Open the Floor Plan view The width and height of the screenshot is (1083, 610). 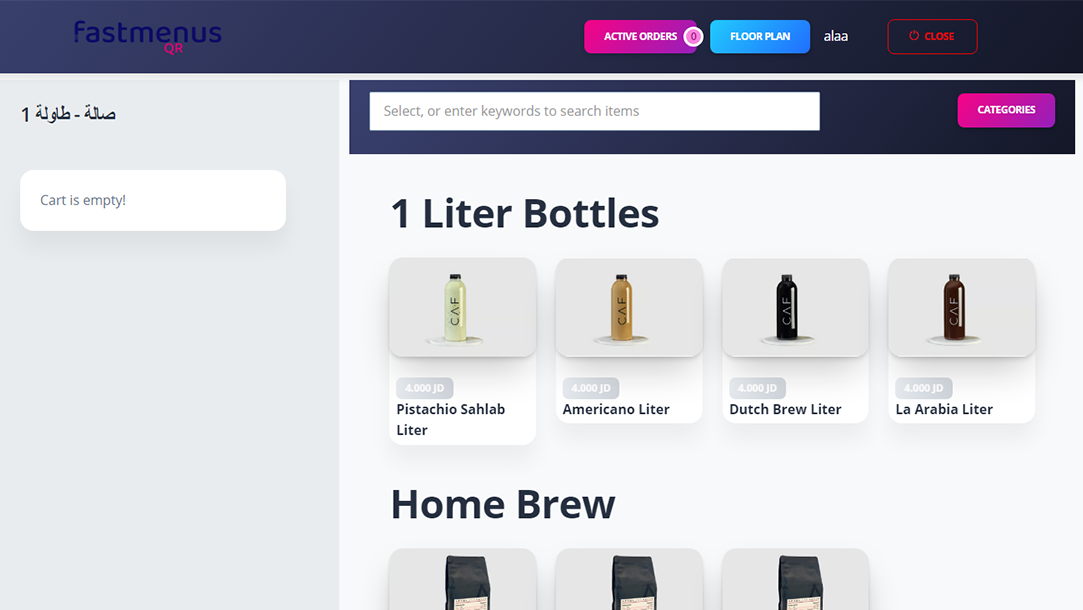[x=760, y=37]
